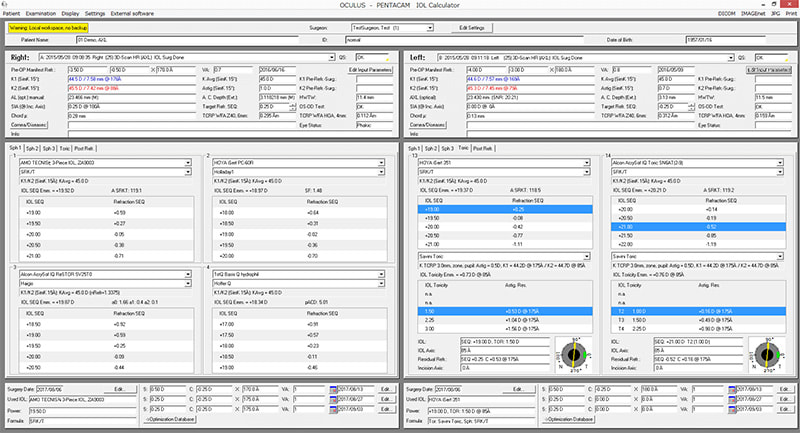Open AMO TECNIS 3-Piece IOL lens dropdown

188,163
